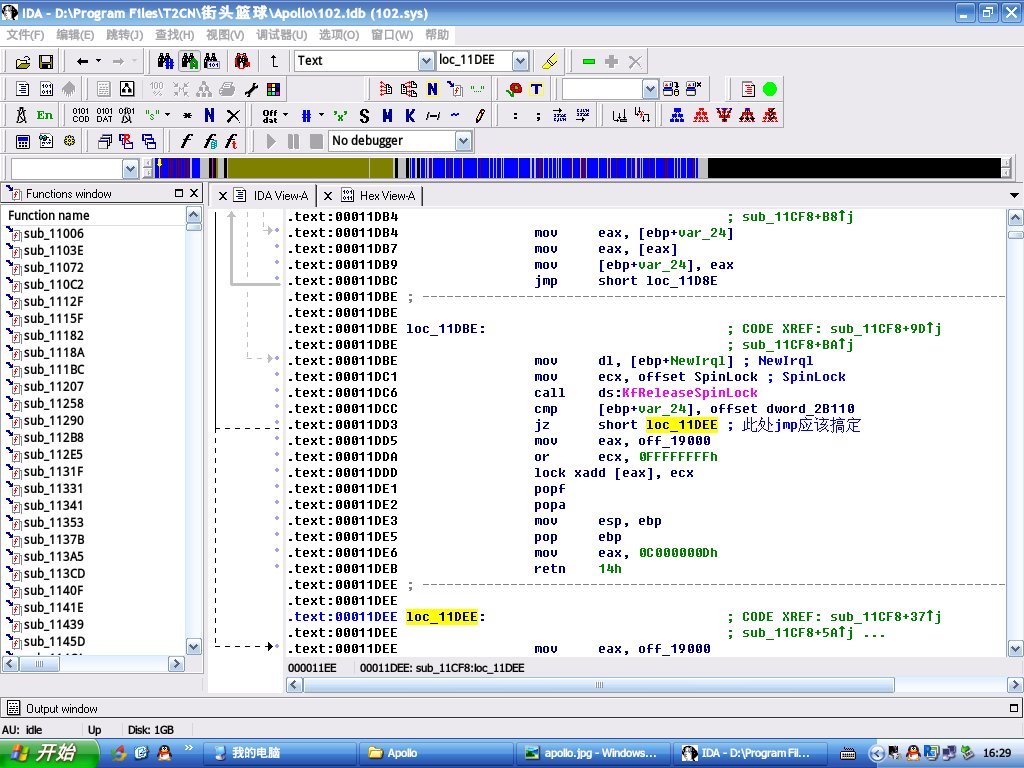Screen dimensions: 1024x768
Task: Click the blue bold N rename icon
Action: coord(209,115)
